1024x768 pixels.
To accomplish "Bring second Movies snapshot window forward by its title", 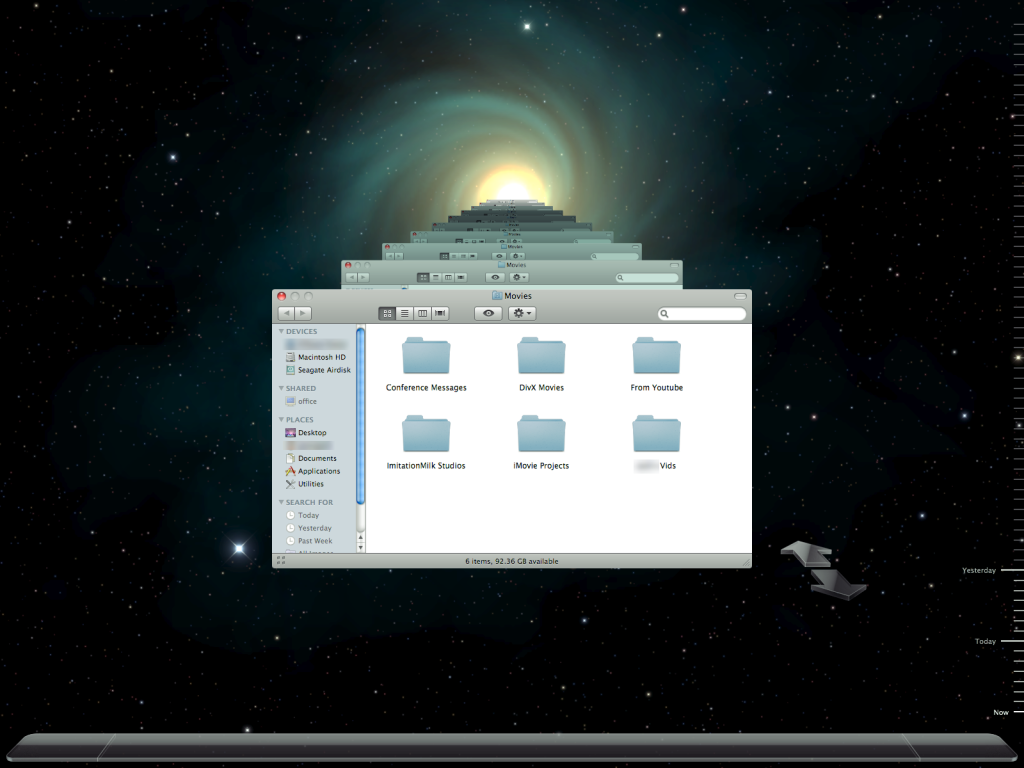I will click(516, 265).
